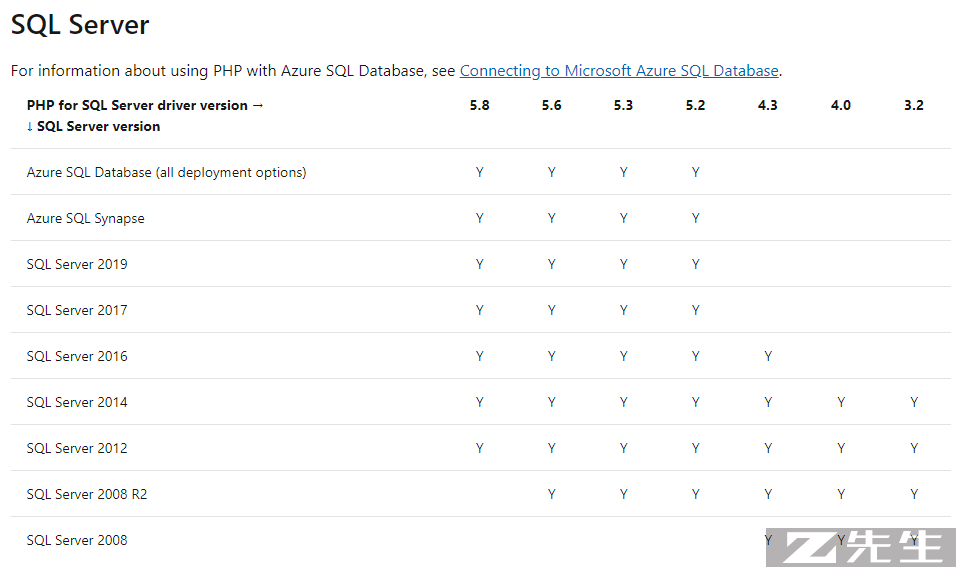Screen dimensions: 956x567
Task: Click the Y for SQL Server 2014 under 5.6
Action: tap(552, 402)
